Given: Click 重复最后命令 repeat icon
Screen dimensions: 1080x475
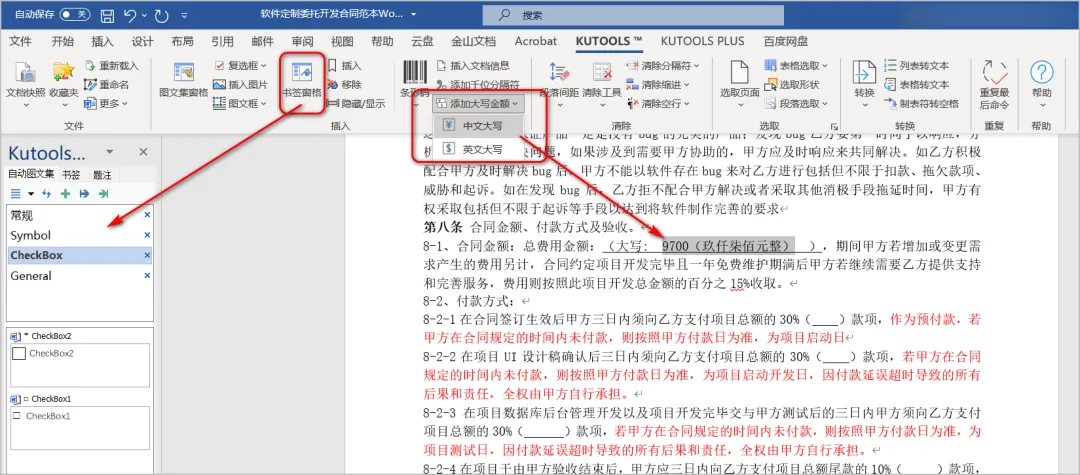Looking at the screenshot, I should click(994, 74).
